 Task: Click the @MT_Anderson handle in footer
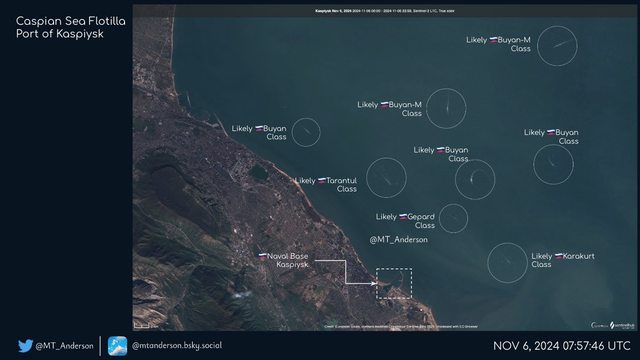(x=64, y=346)
